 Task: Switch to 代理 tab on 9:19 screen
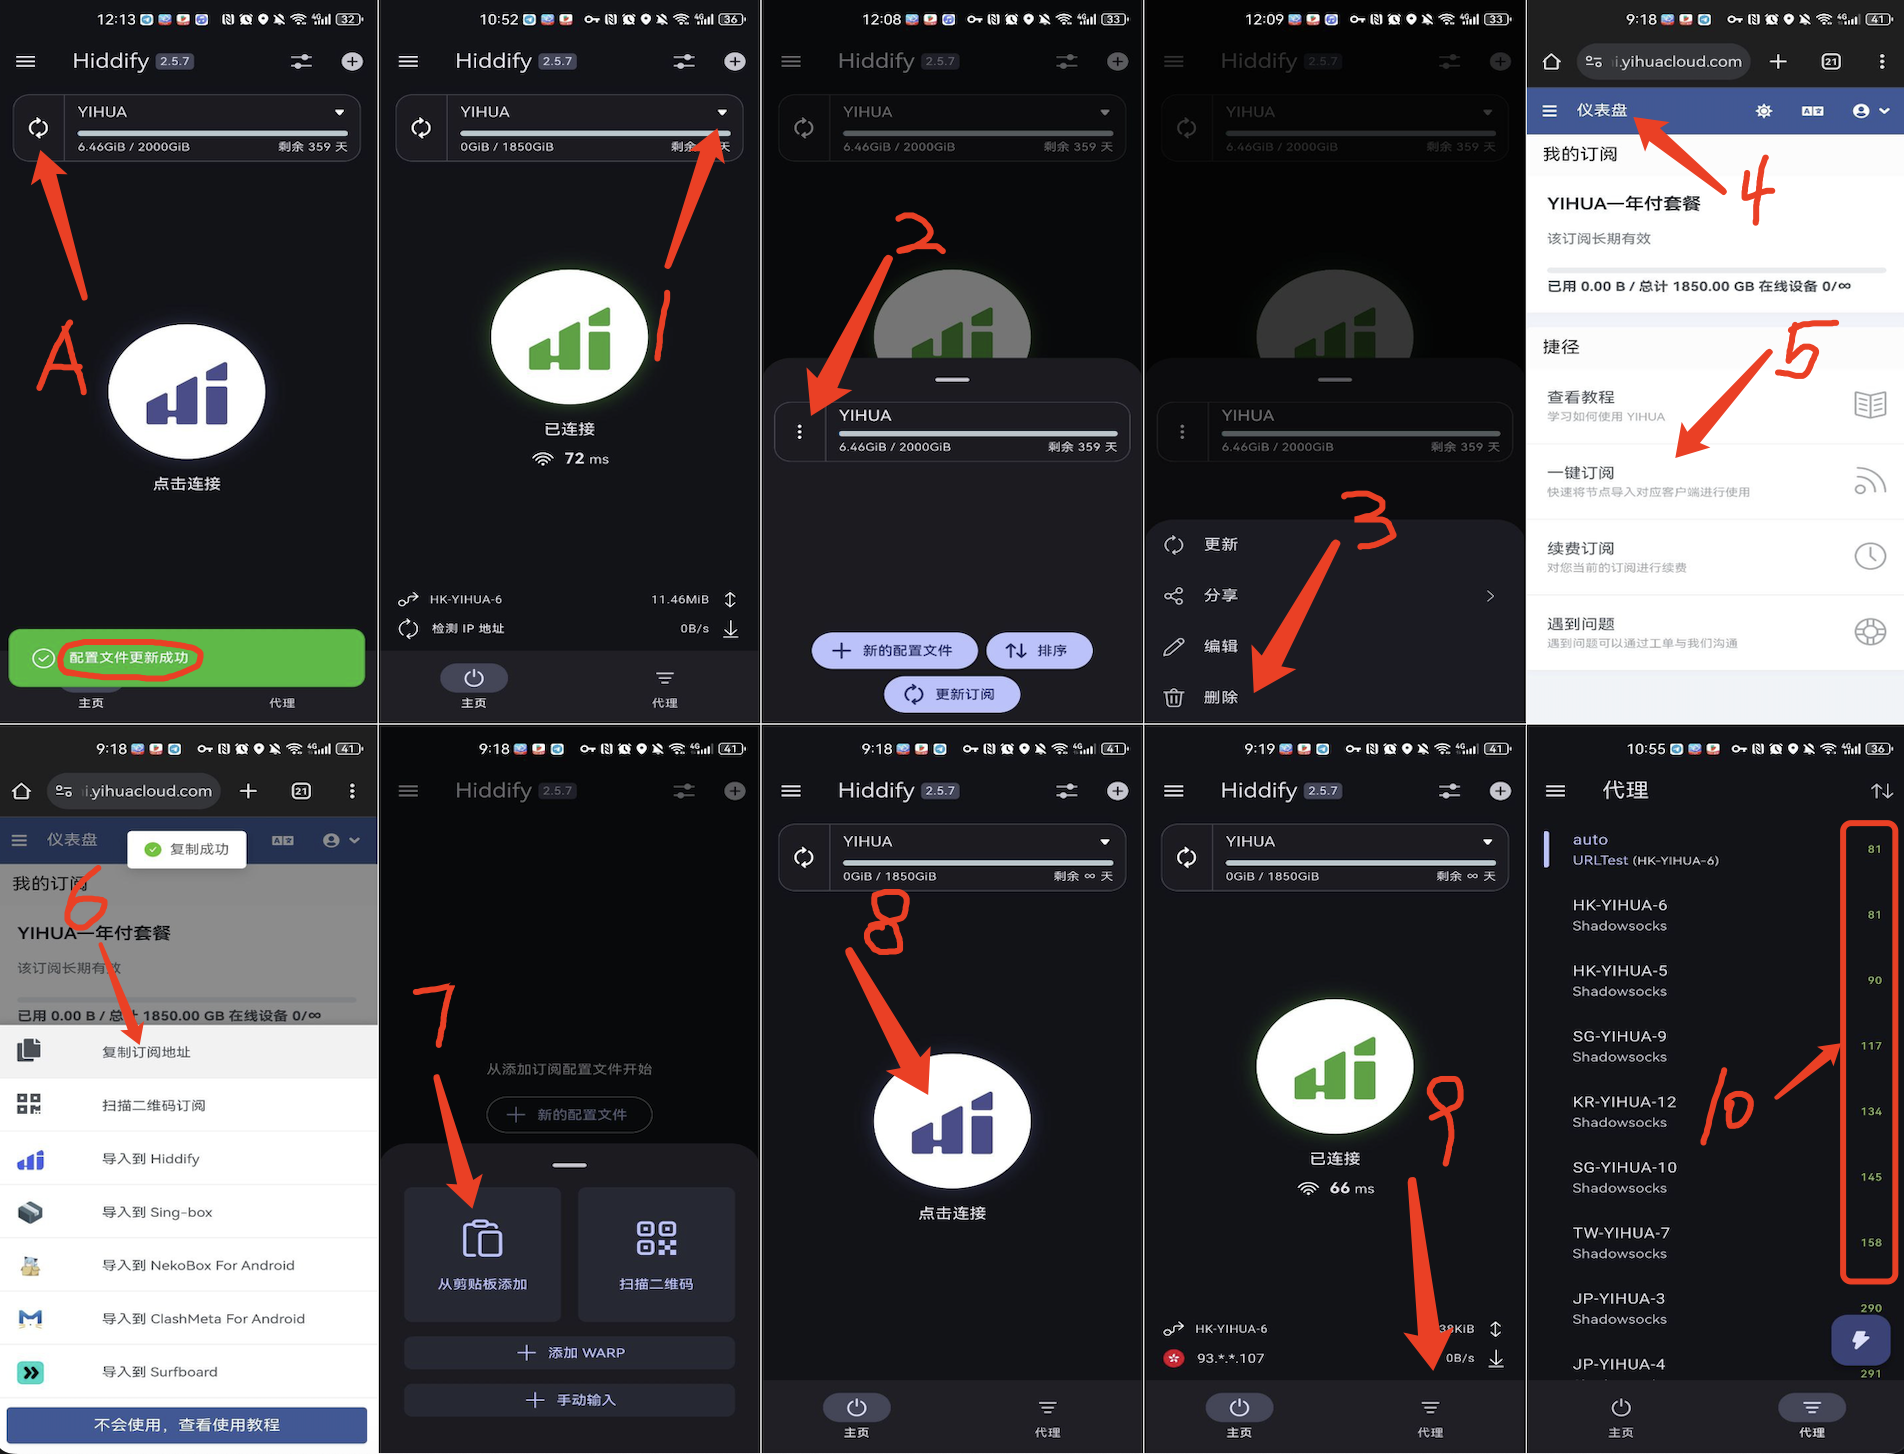(x=1430, y=1416)
